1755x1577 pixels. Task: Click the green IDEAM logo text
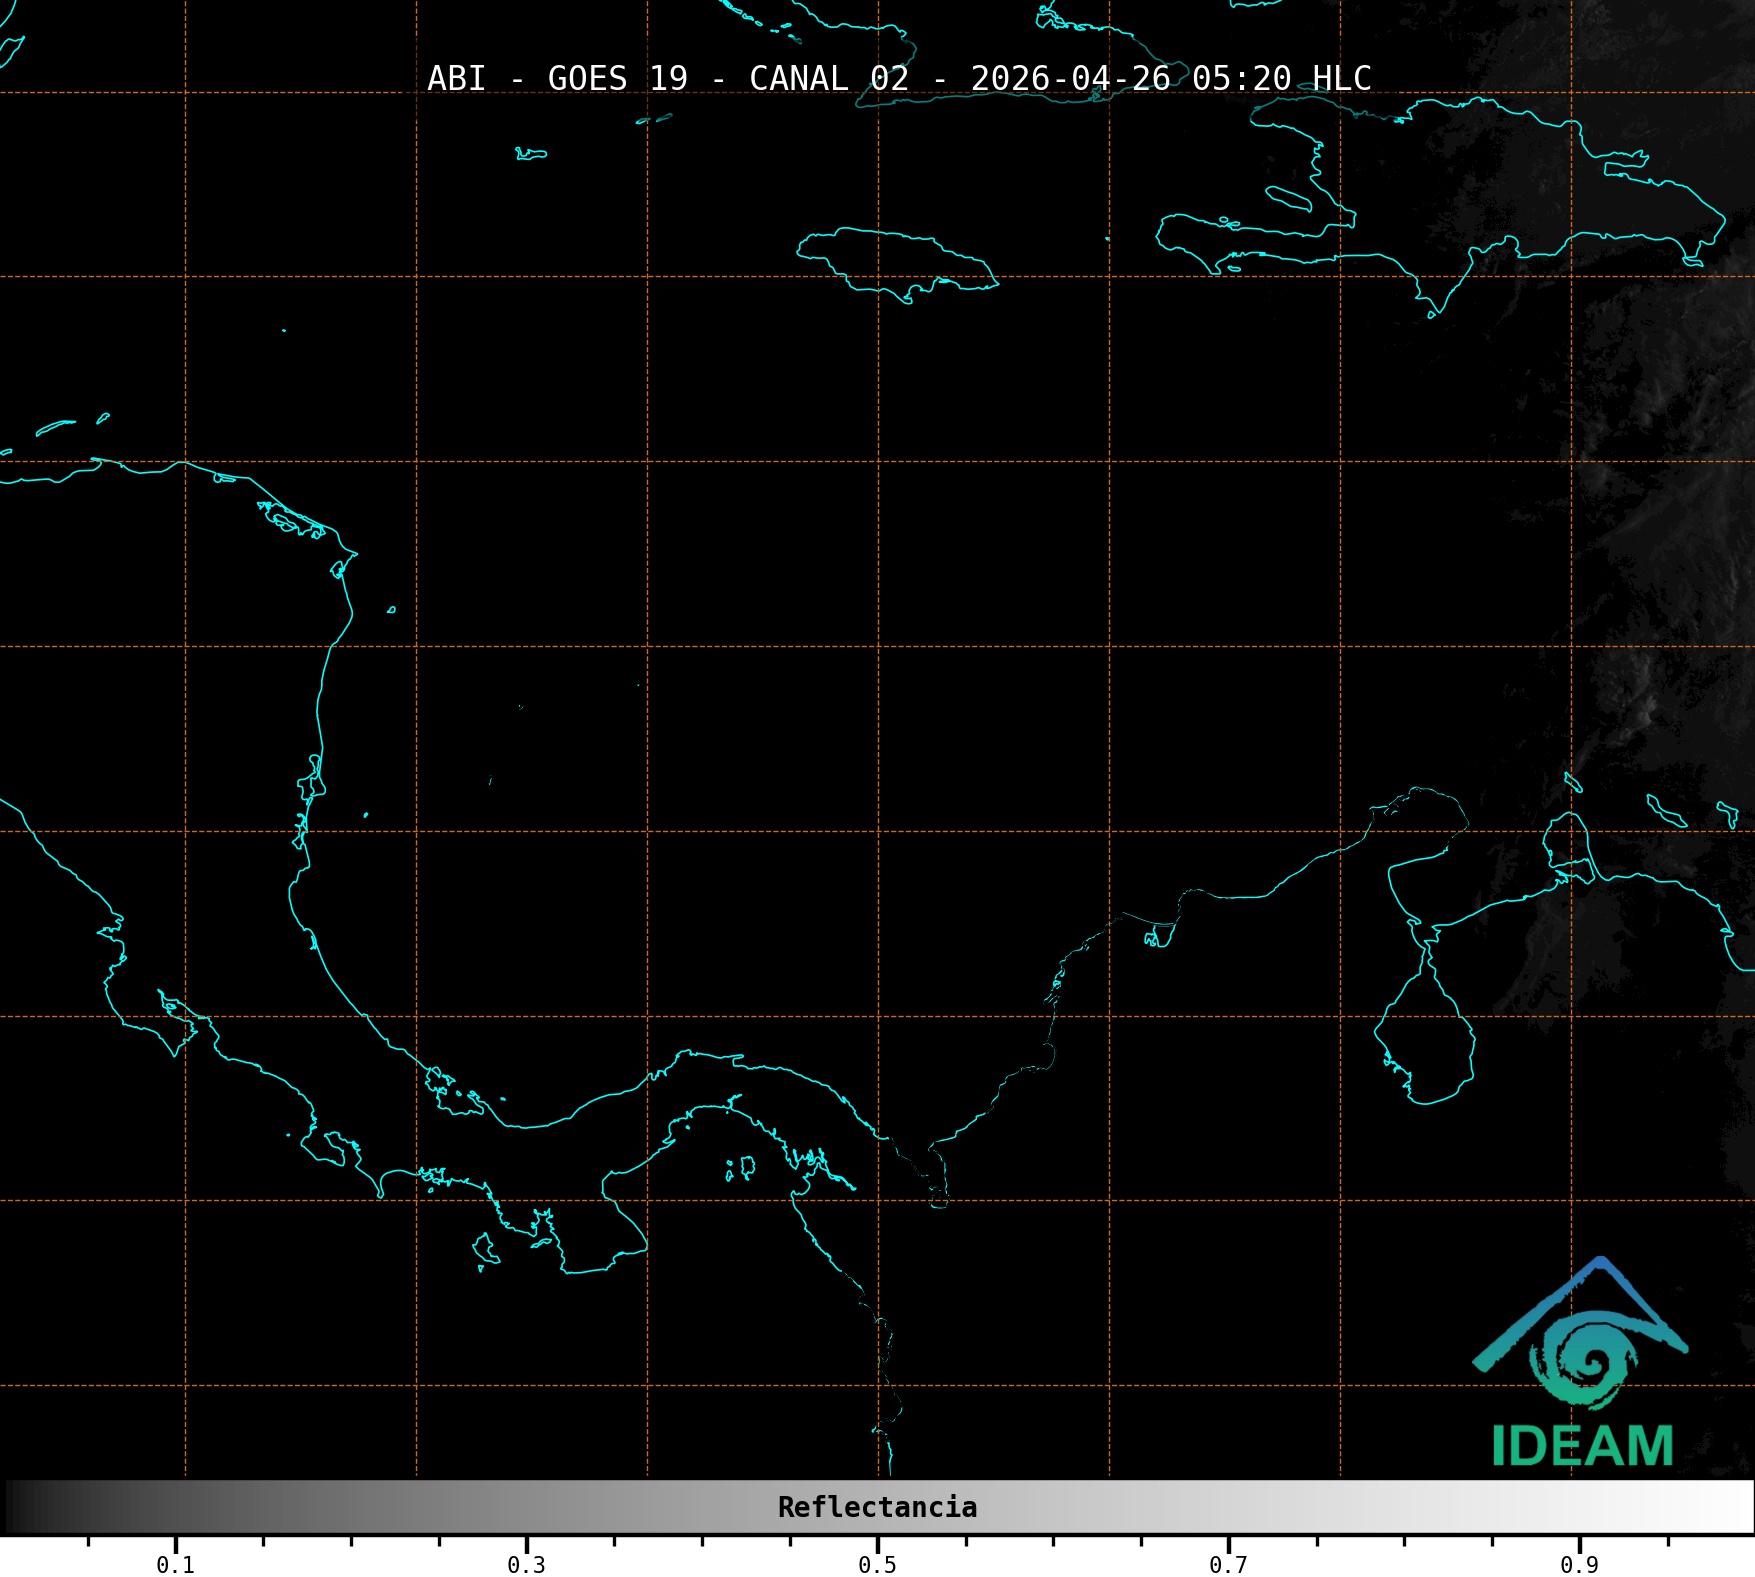click(1582, 1447)
